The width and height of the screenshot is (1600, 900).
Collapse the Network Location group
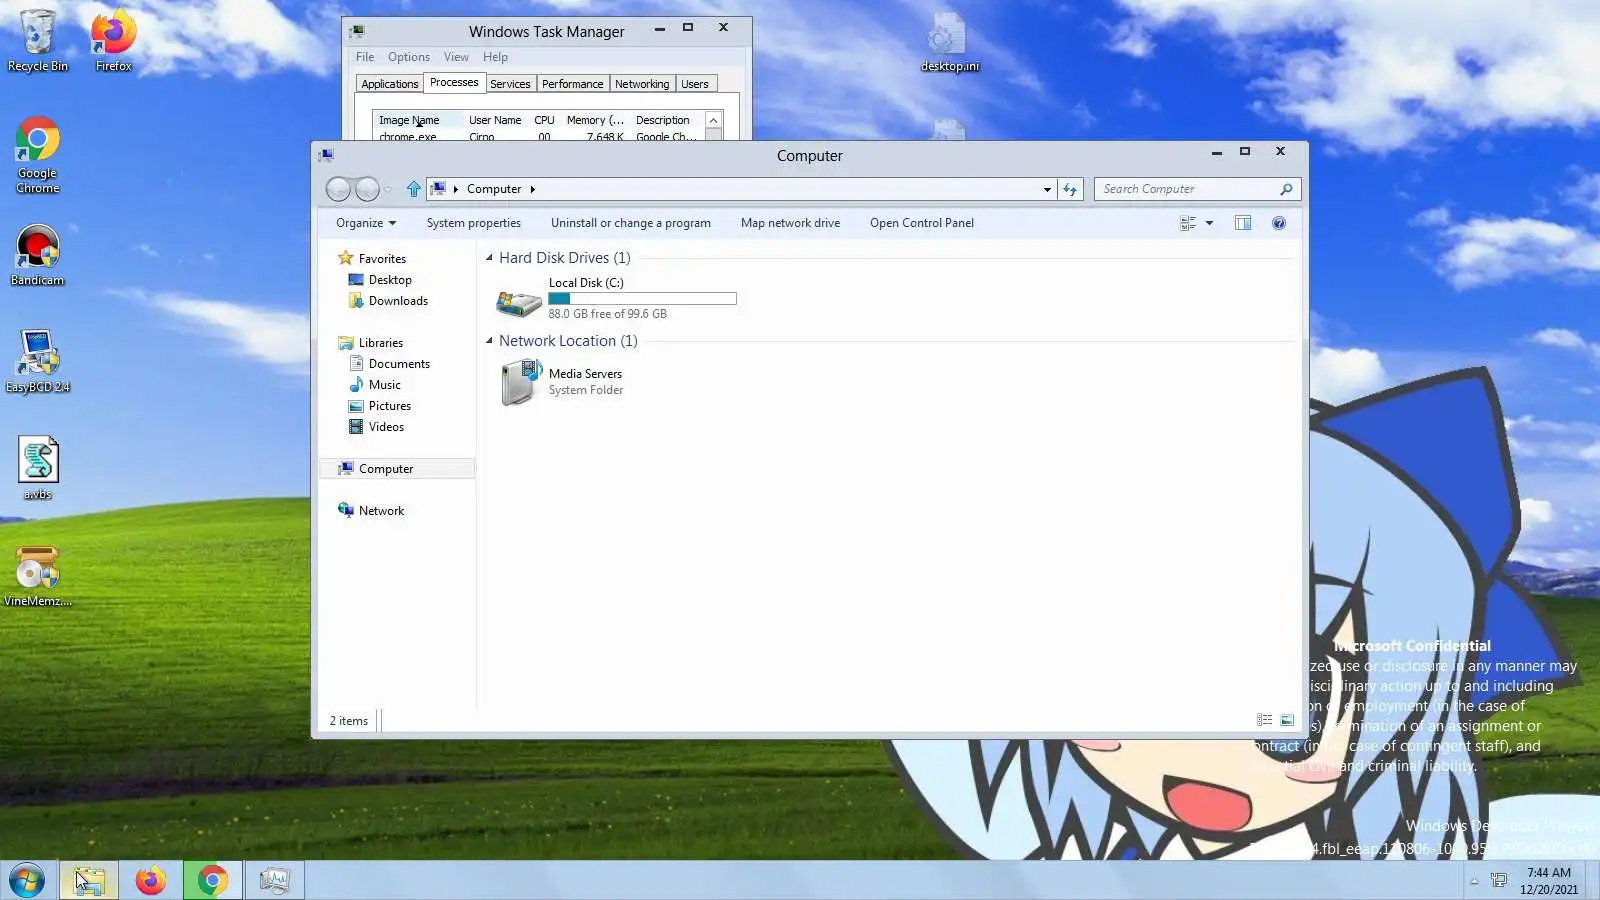coord(490,341)
